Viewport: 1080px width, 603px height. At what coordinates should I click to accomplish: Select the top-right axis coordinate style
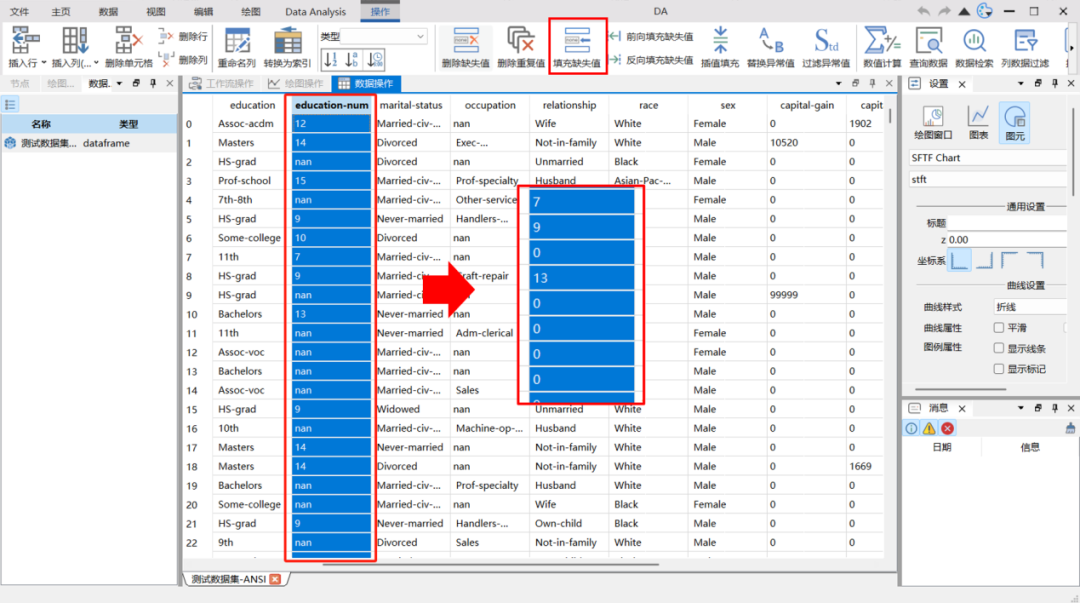(x=1035, y=260)
